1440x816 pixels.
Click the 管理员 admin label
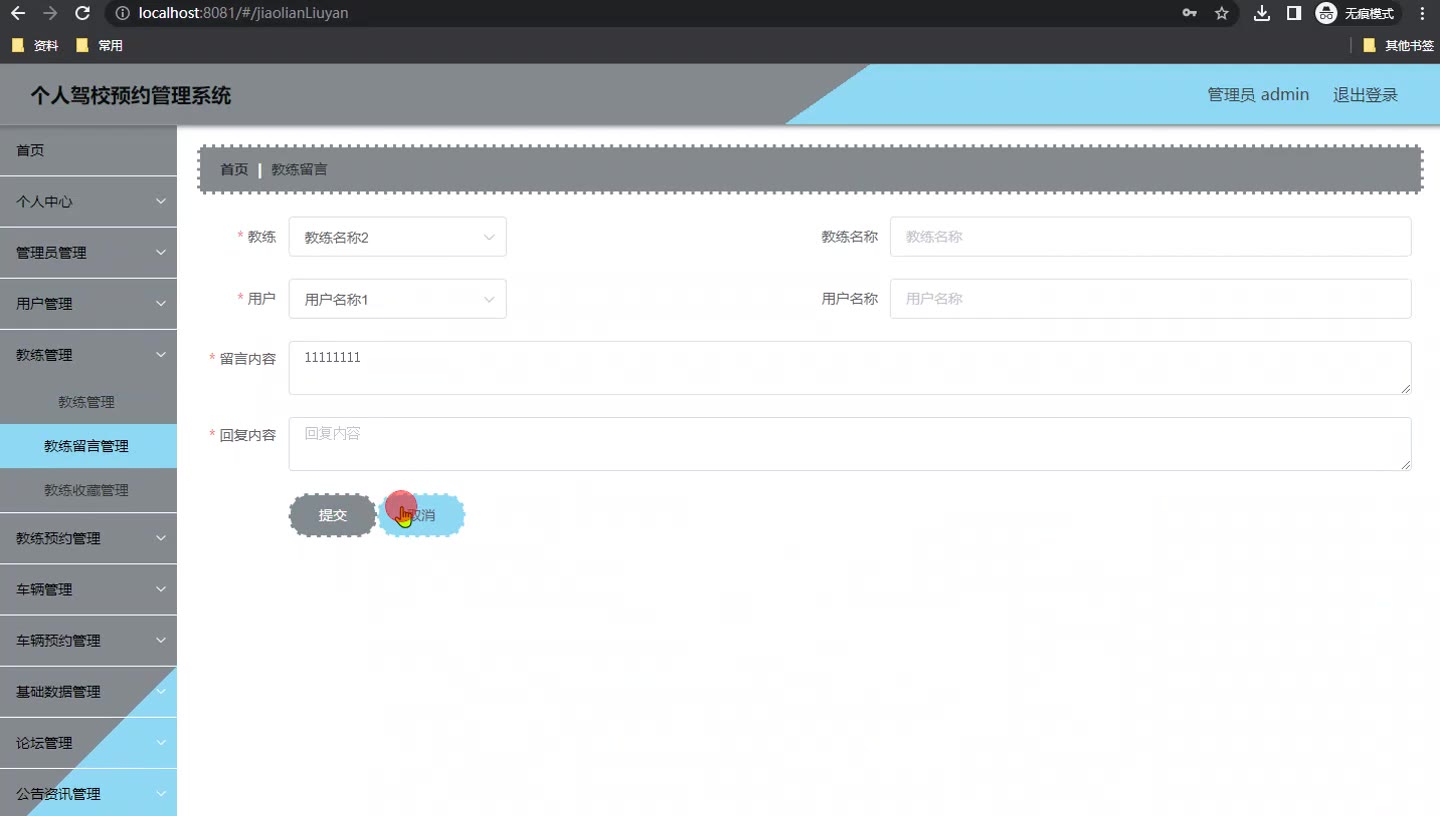[1258, 95]
